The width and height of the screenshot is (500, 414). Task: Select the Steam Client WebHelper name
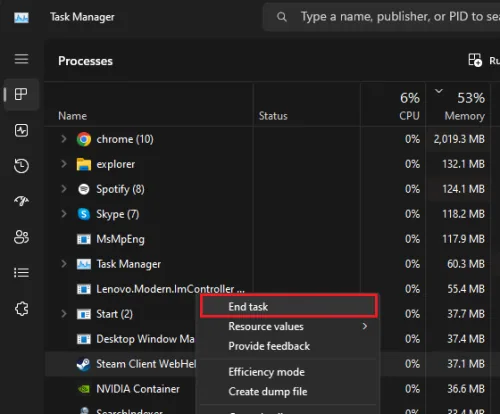tap(146, 364)
